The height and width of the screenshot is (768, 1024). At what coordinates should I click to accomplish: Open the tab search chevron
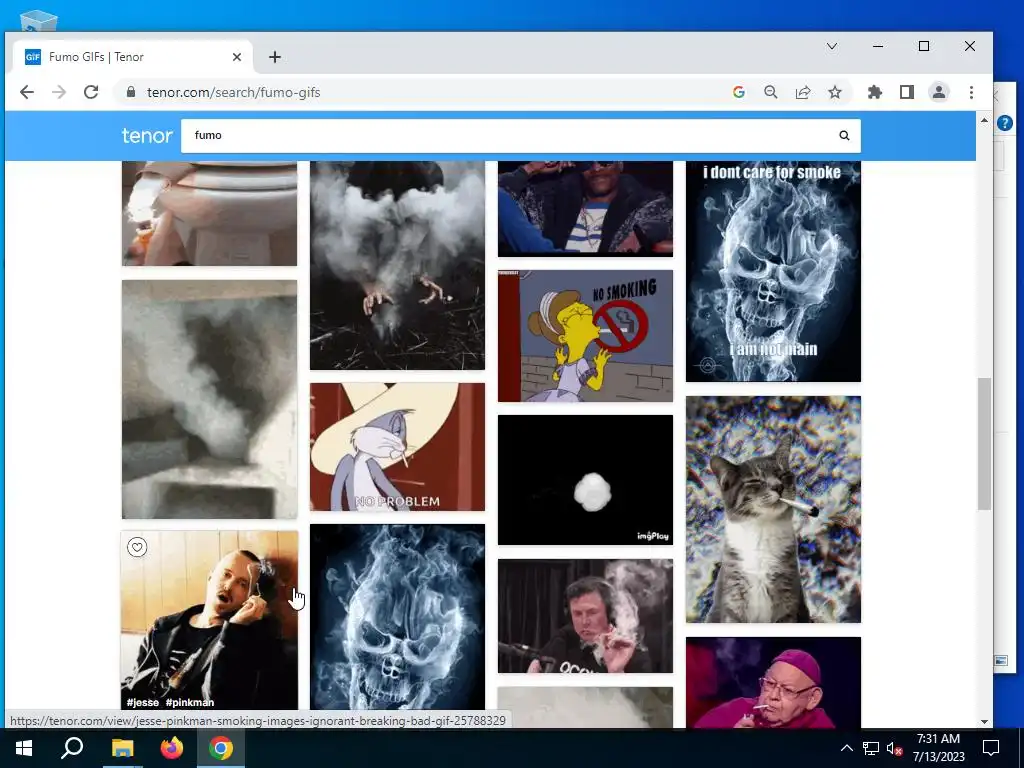tap(831, 46)
